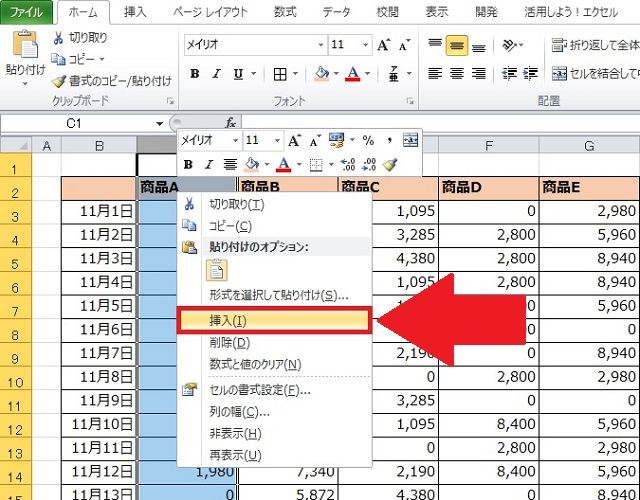This screenshot has width=640, height=500.
Task: Switch to Page Layout tab (ページ レイアウト)
Action: [210, 12]
